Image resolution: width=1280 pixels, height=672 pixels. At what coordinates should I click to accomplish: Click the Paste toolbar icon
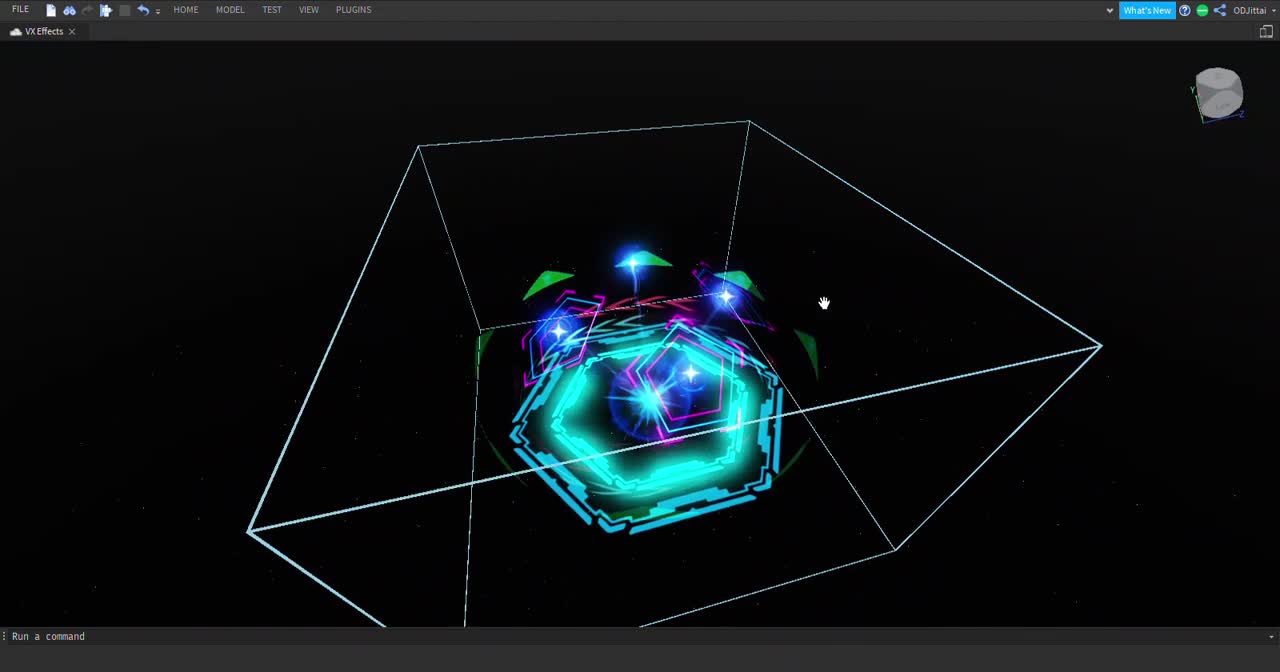(x=105, y=10)
